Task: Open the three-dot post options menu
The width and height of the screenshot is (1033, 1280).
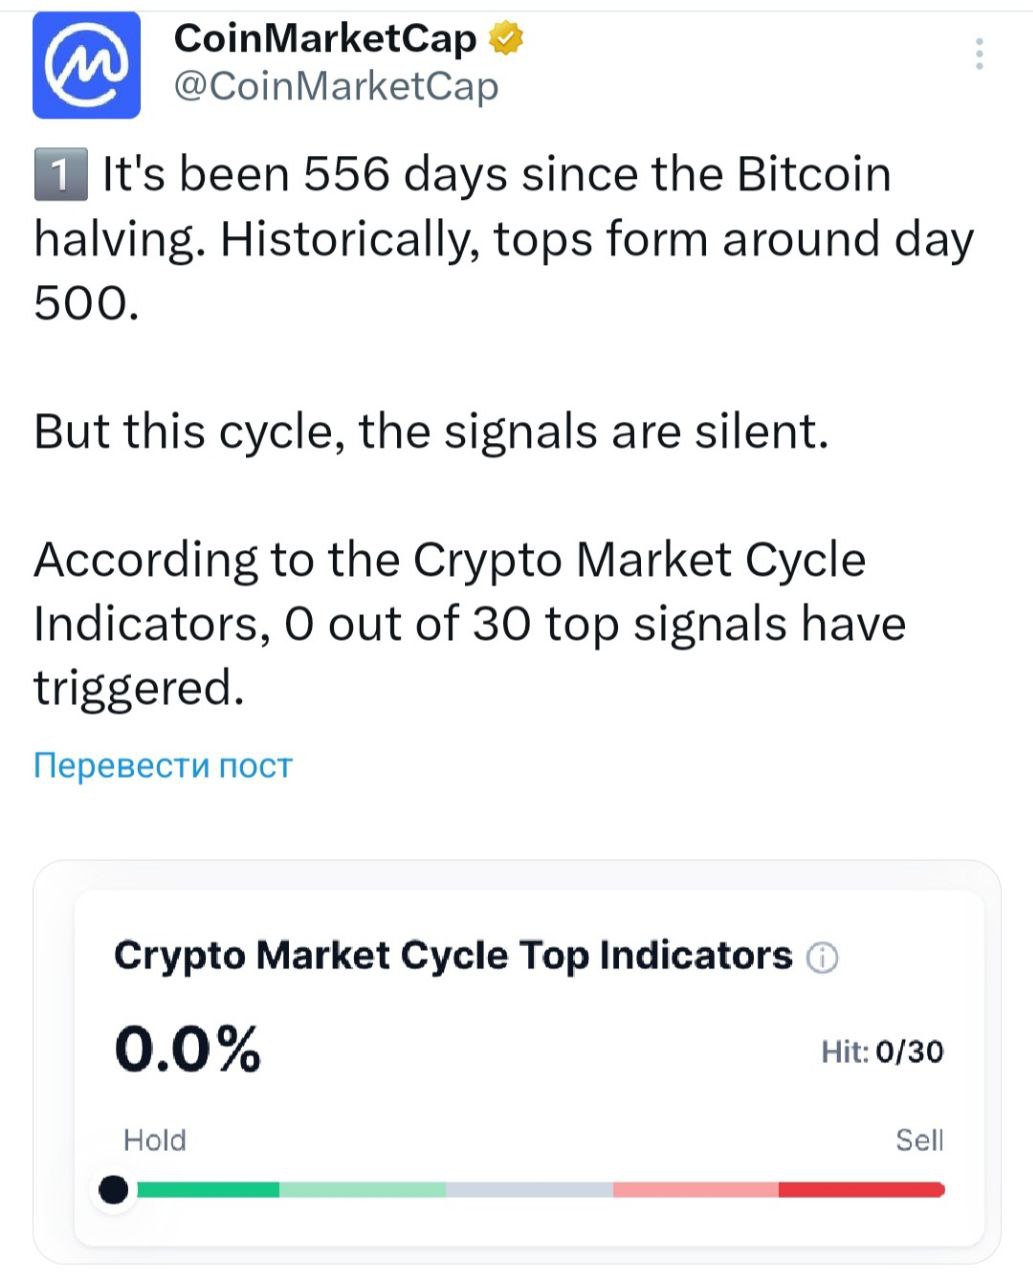Action: (x=980, y=54)
